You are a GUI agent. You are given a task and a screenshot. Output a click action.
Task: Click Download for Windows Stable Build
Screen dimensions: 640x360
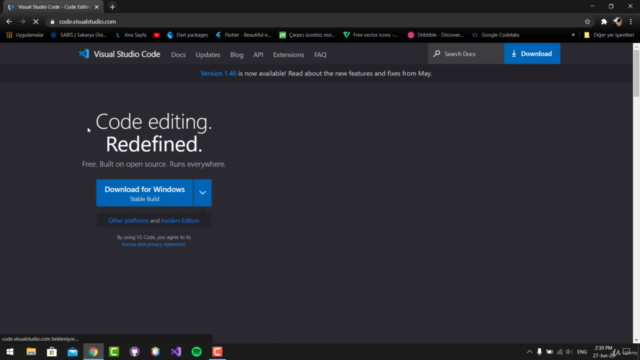[144, 193]
